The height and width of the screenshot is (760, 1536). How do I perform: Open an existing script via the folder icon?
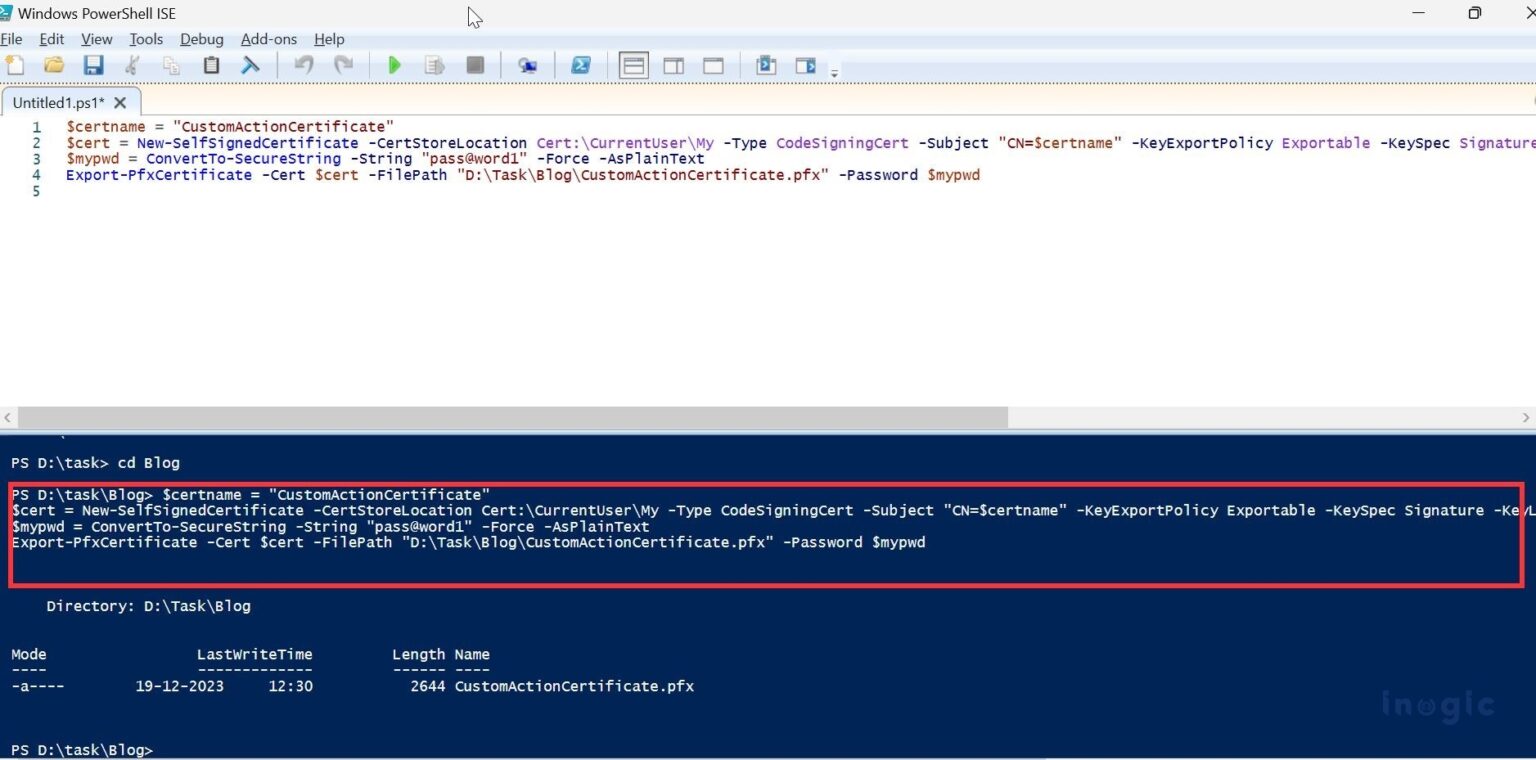click(54, 64)
